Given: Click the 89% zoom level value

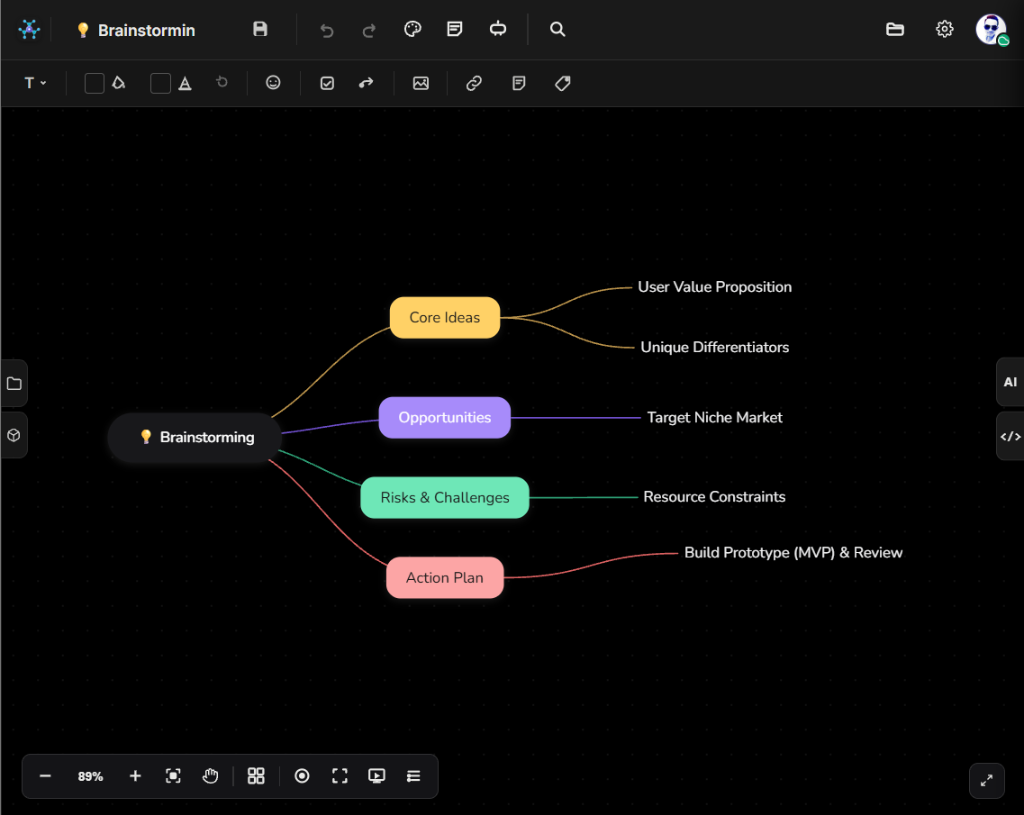Looking at the screenshot, I should 90,776.
